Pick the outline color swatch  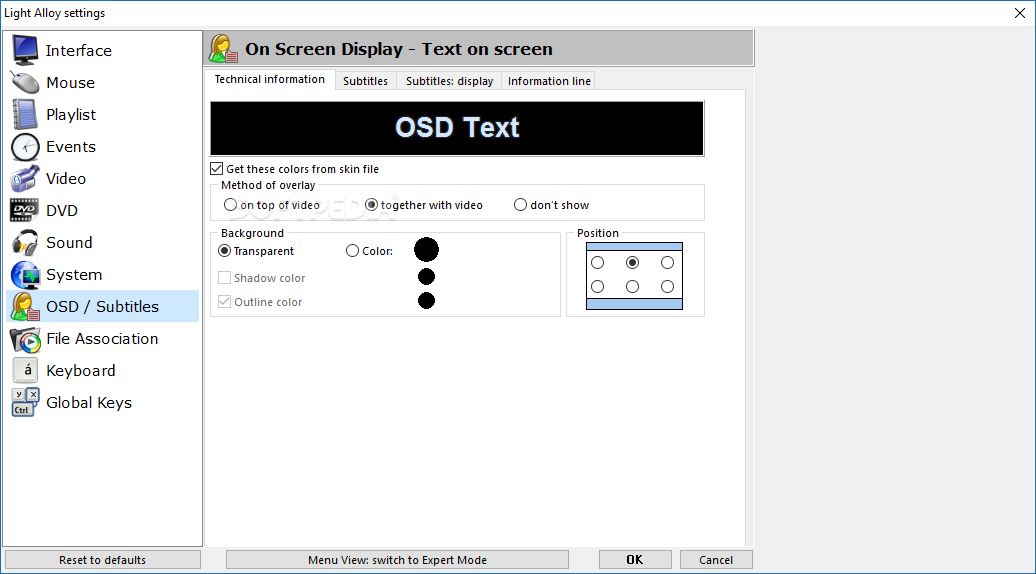click(x=426, y=301)
